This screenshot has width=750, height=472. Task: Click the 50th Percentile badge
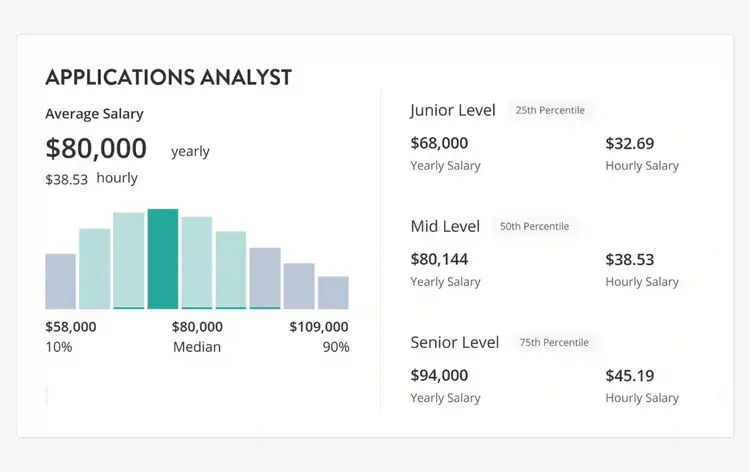pos(535,226)
